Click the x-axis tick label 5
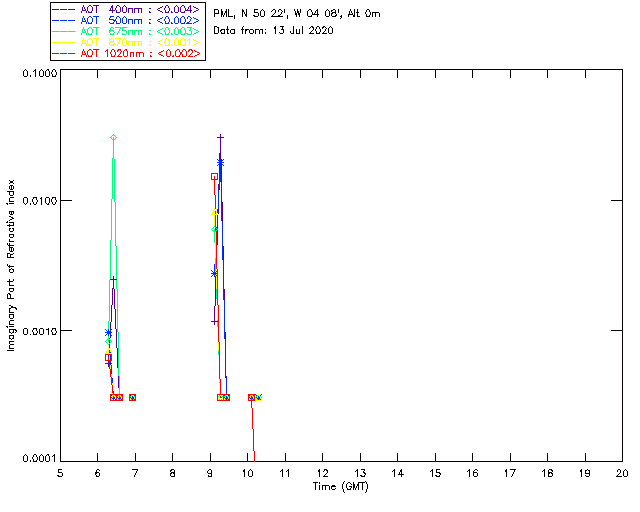The image size is (640, 512). coord(60,473)
